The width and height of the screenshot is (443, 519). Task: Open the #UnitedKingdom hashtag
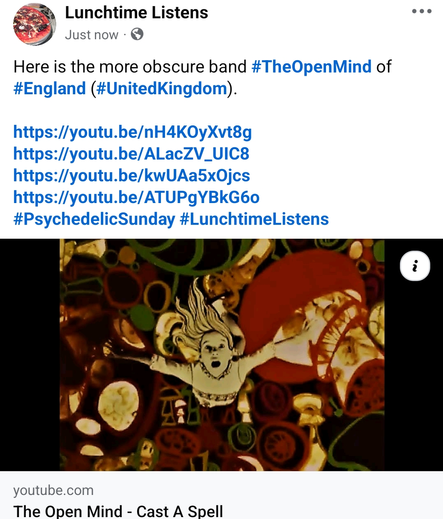coord(162,89)
